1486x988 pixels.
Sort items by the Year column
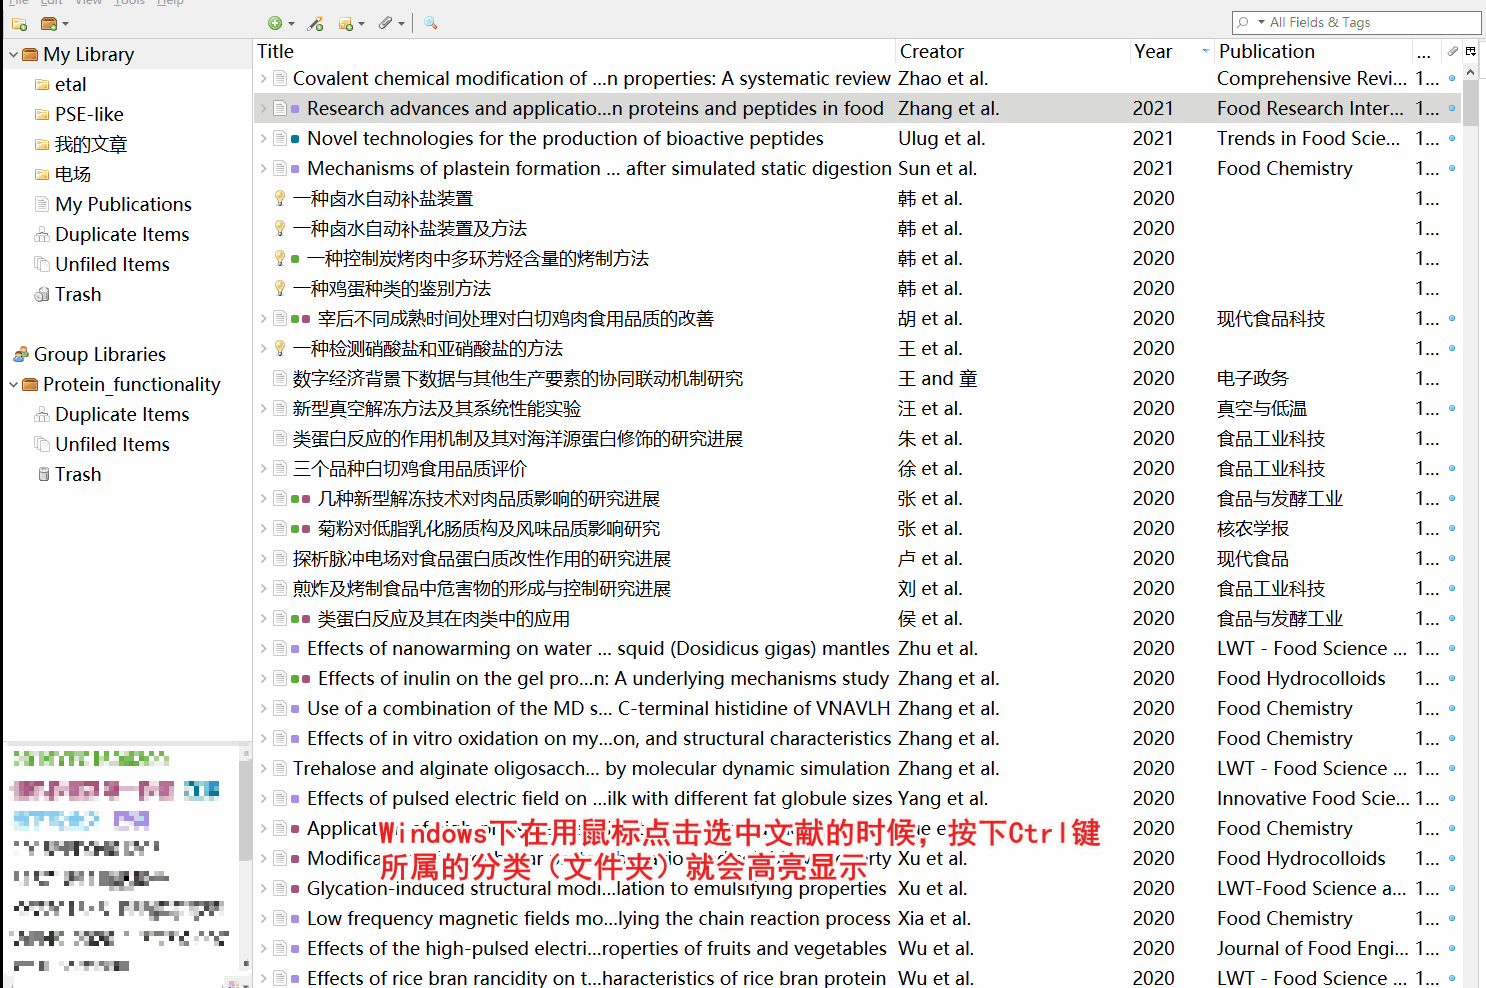click(1171, 51)
